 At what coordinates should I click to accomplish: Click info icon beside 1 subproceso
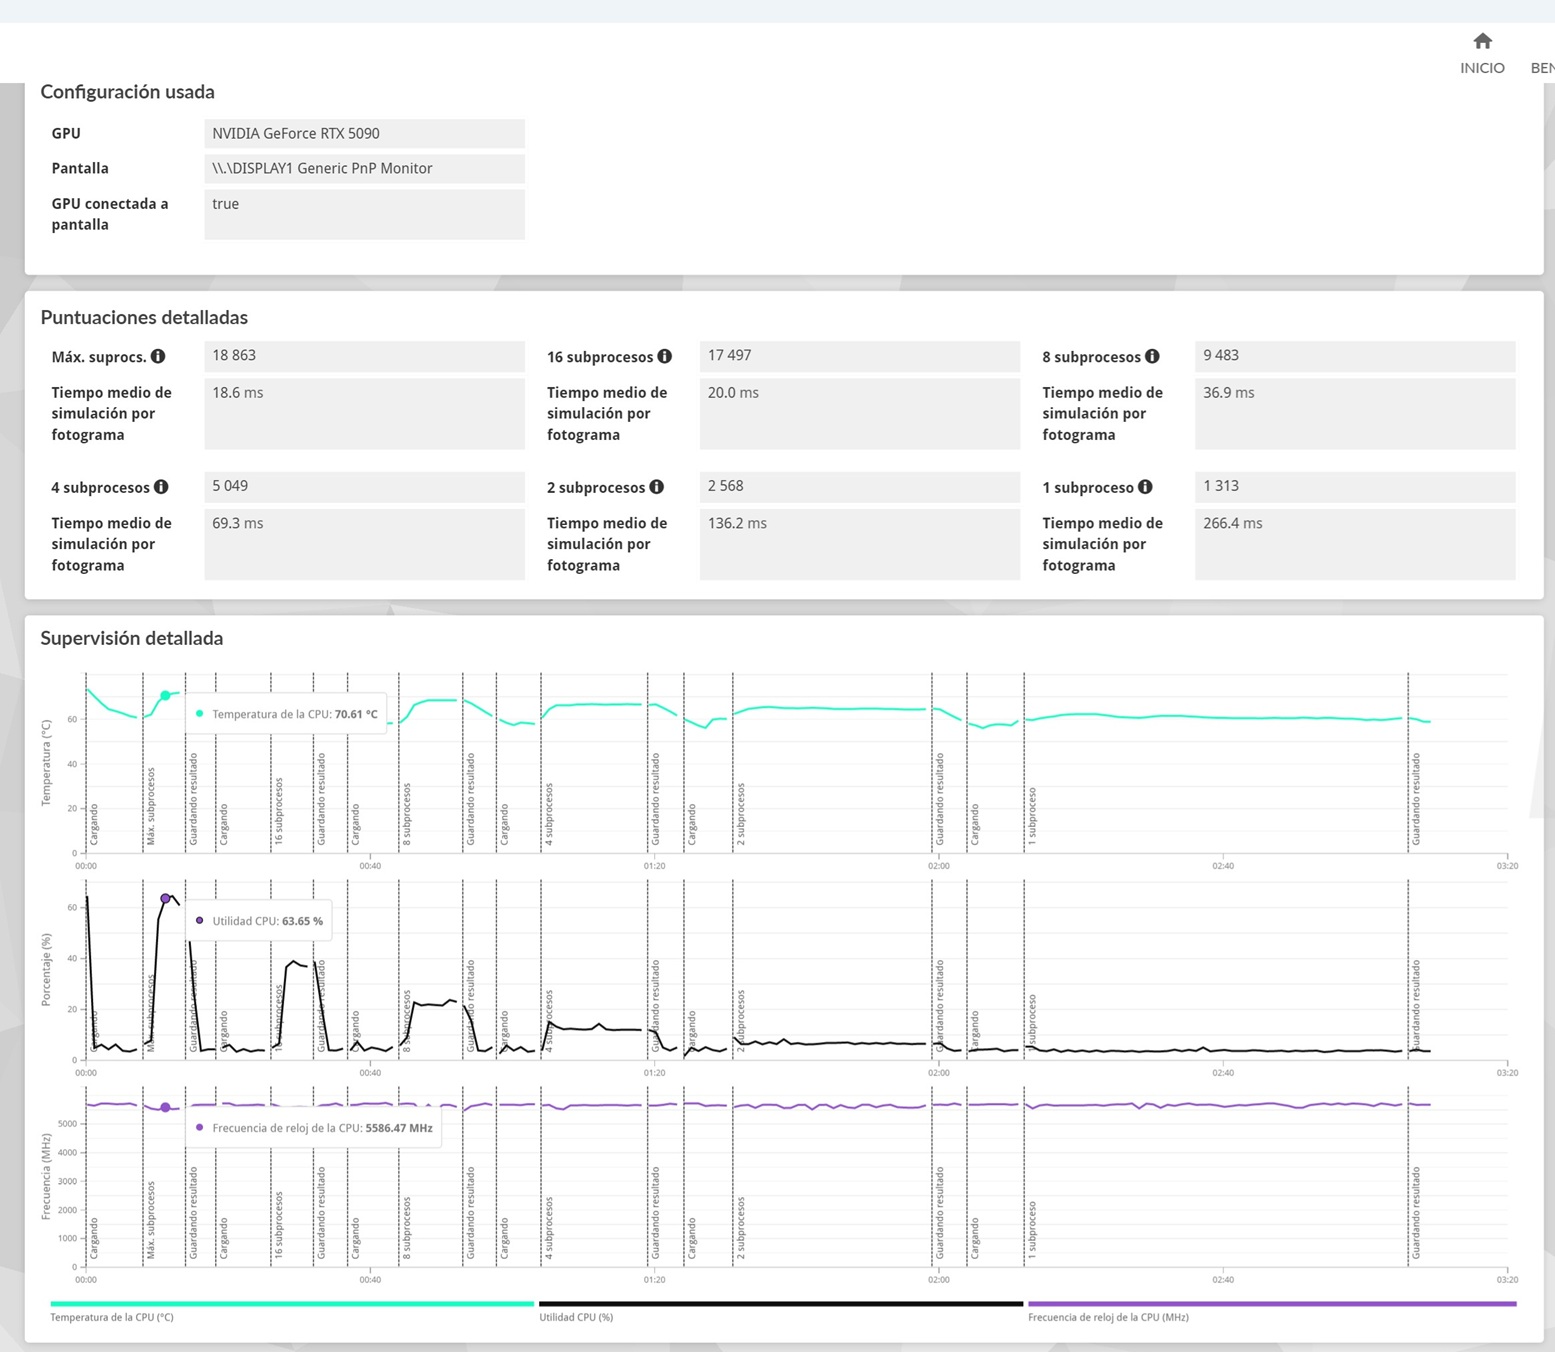[x=1145, y=487]
